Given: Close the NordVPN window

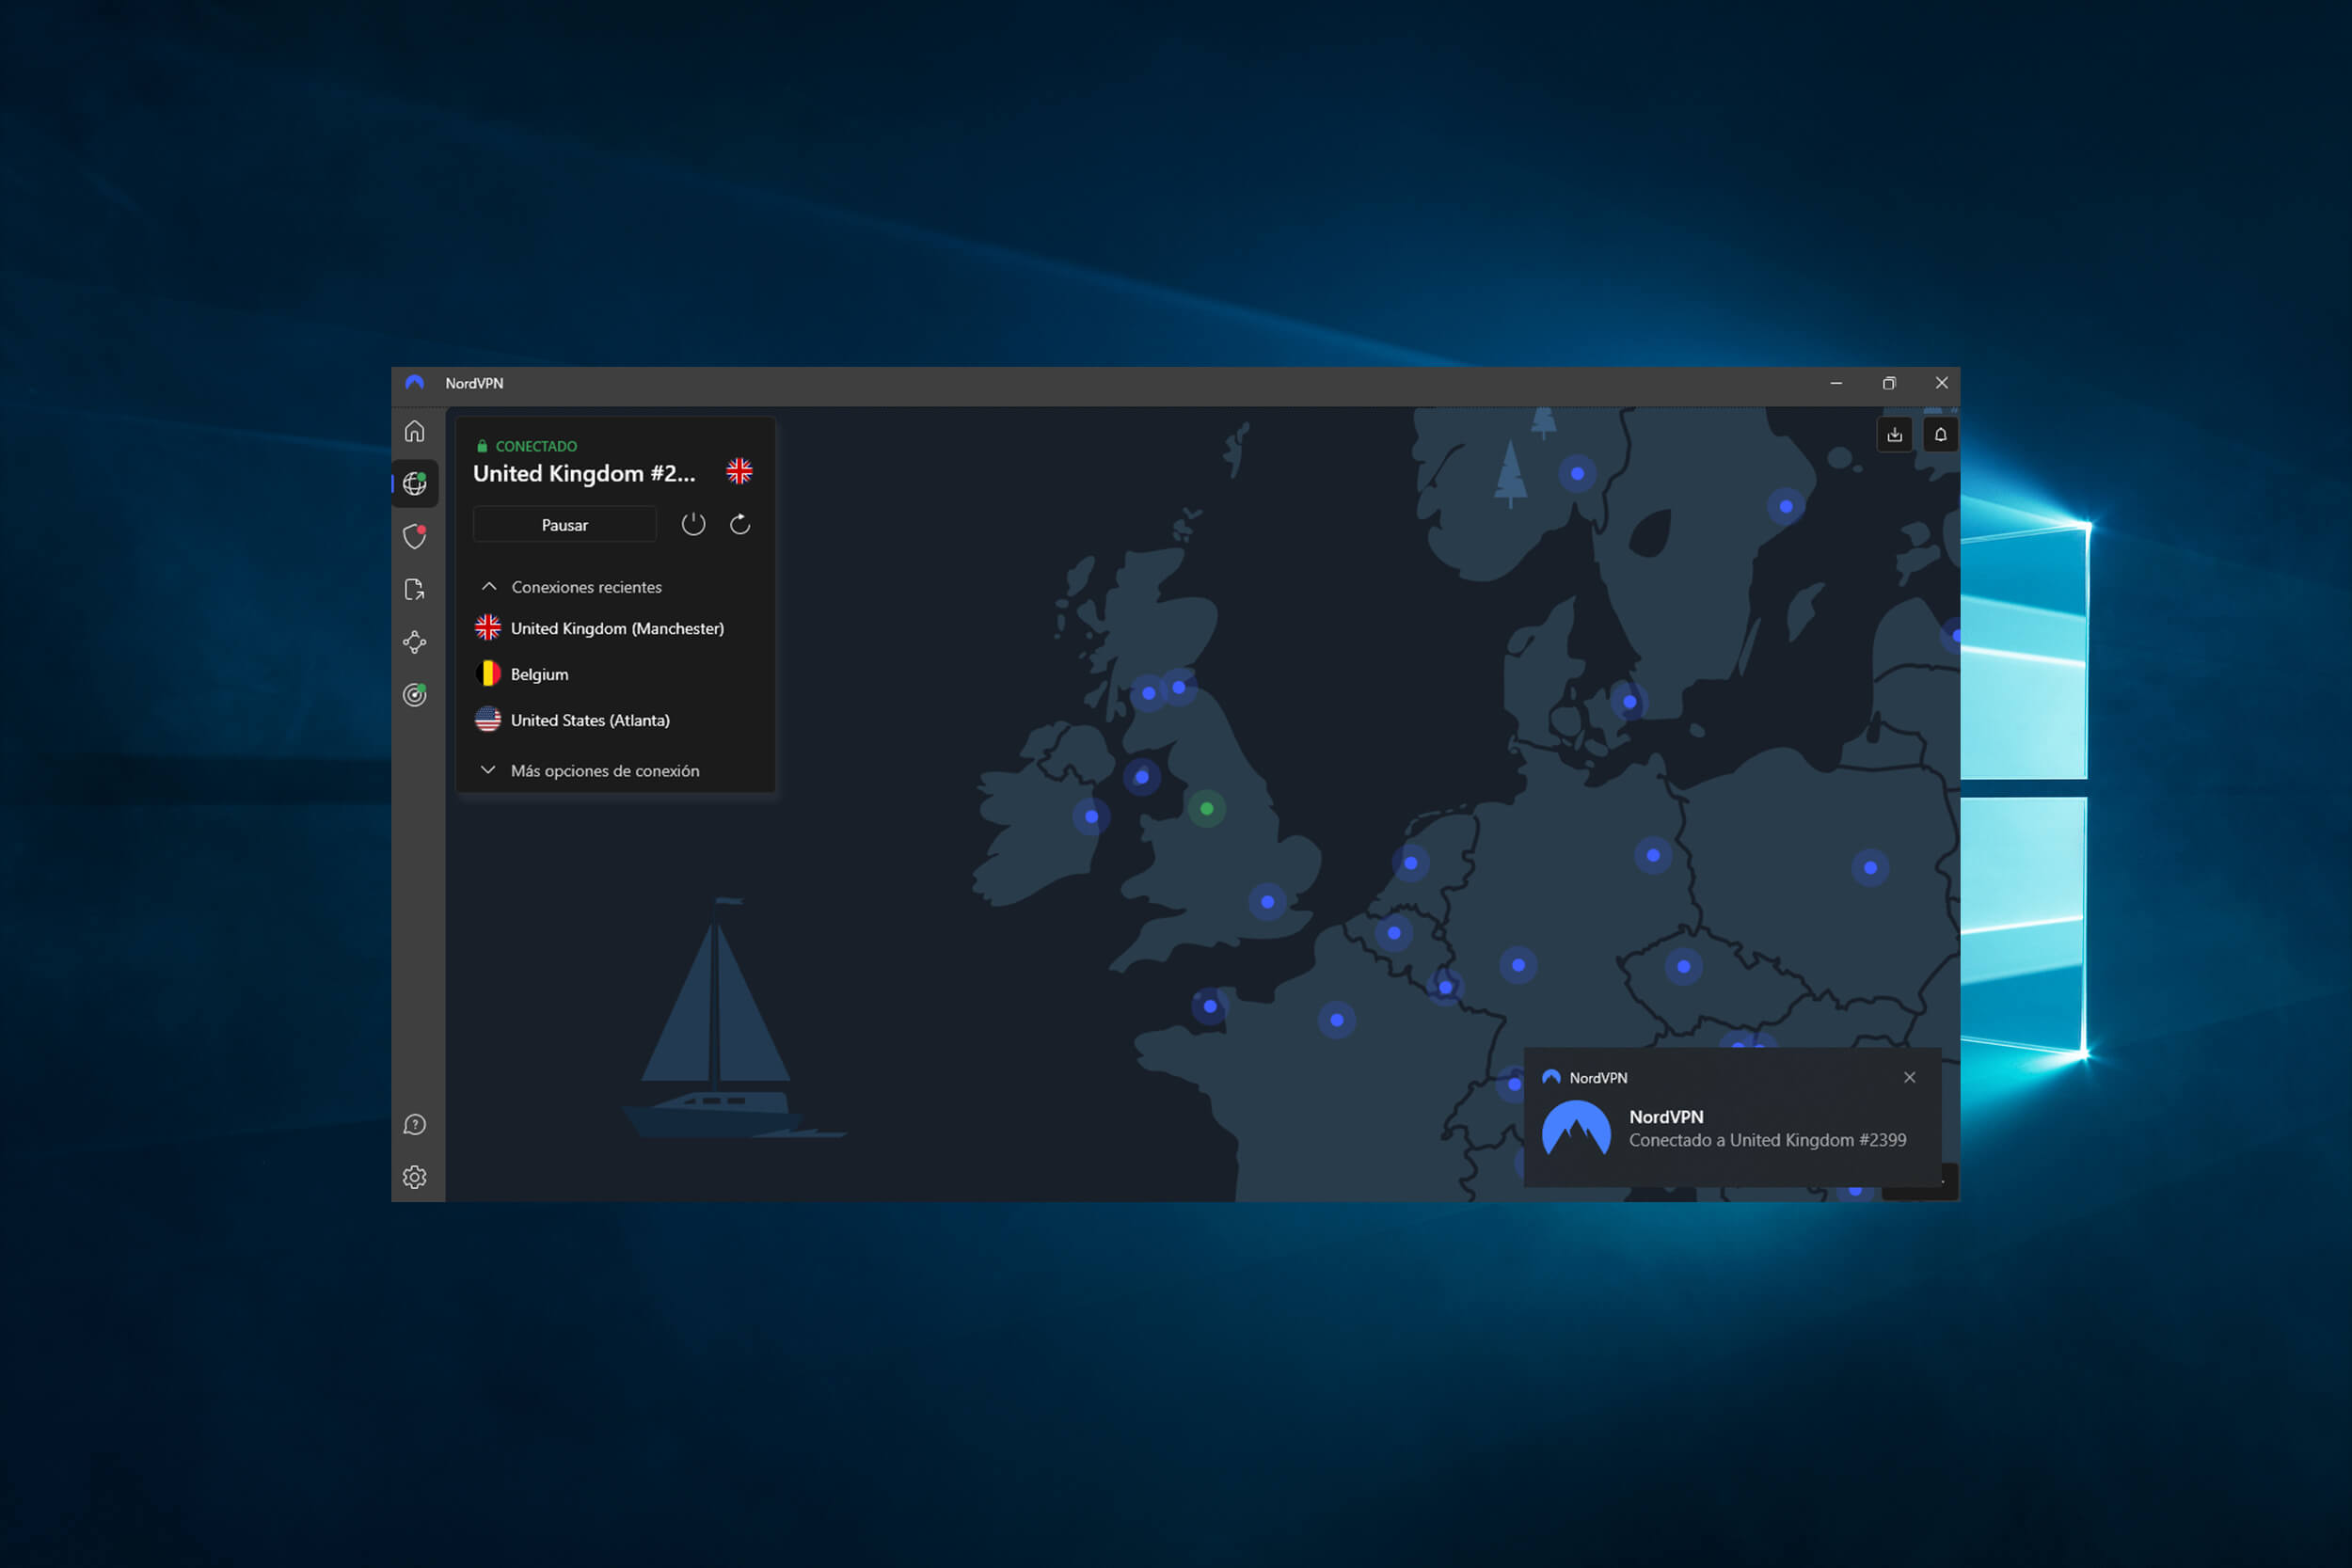Looking at the screenshot, I should (x=1941, y=383).
